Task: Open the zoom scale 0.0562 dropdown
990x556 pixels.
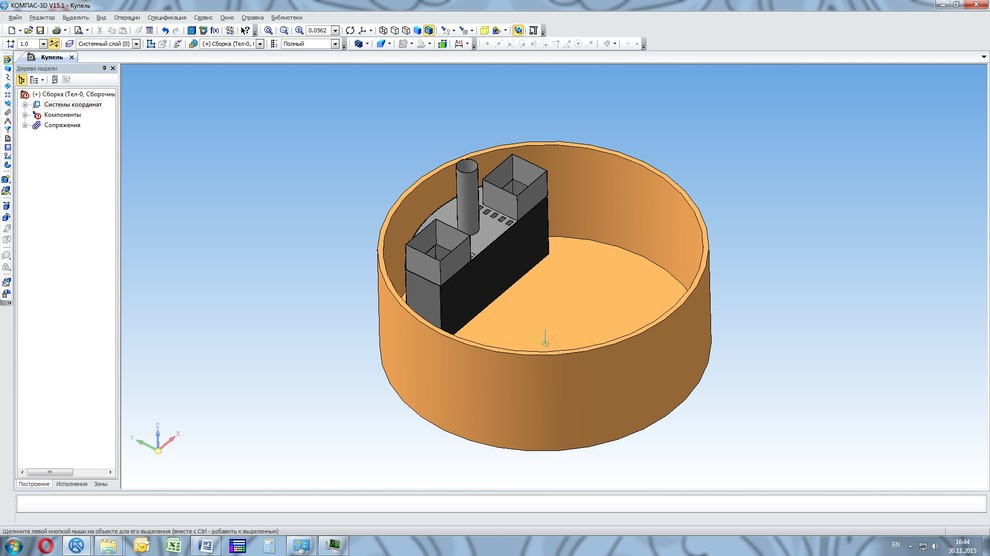Action: (335, 31)
